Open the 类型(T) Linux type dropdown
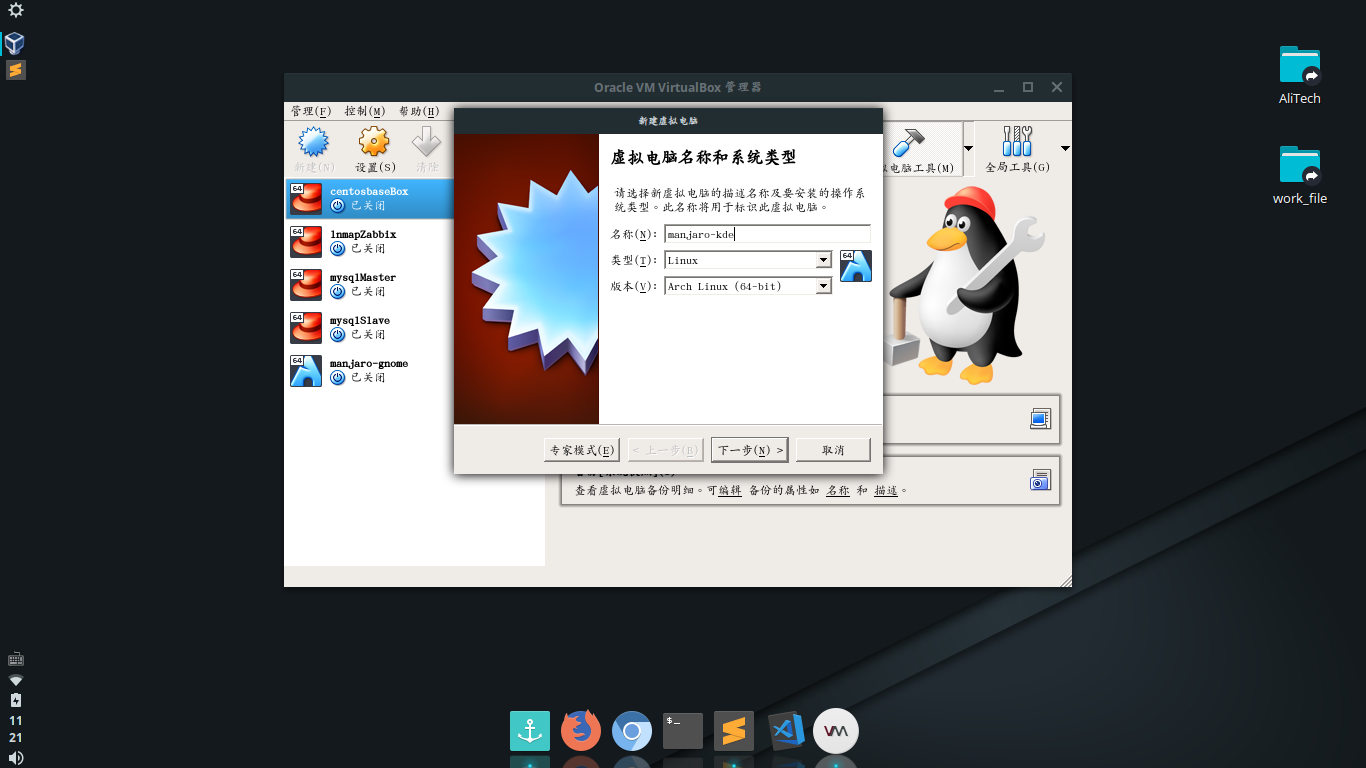Viewport: 1366px width, 768px height. [748, 260]
